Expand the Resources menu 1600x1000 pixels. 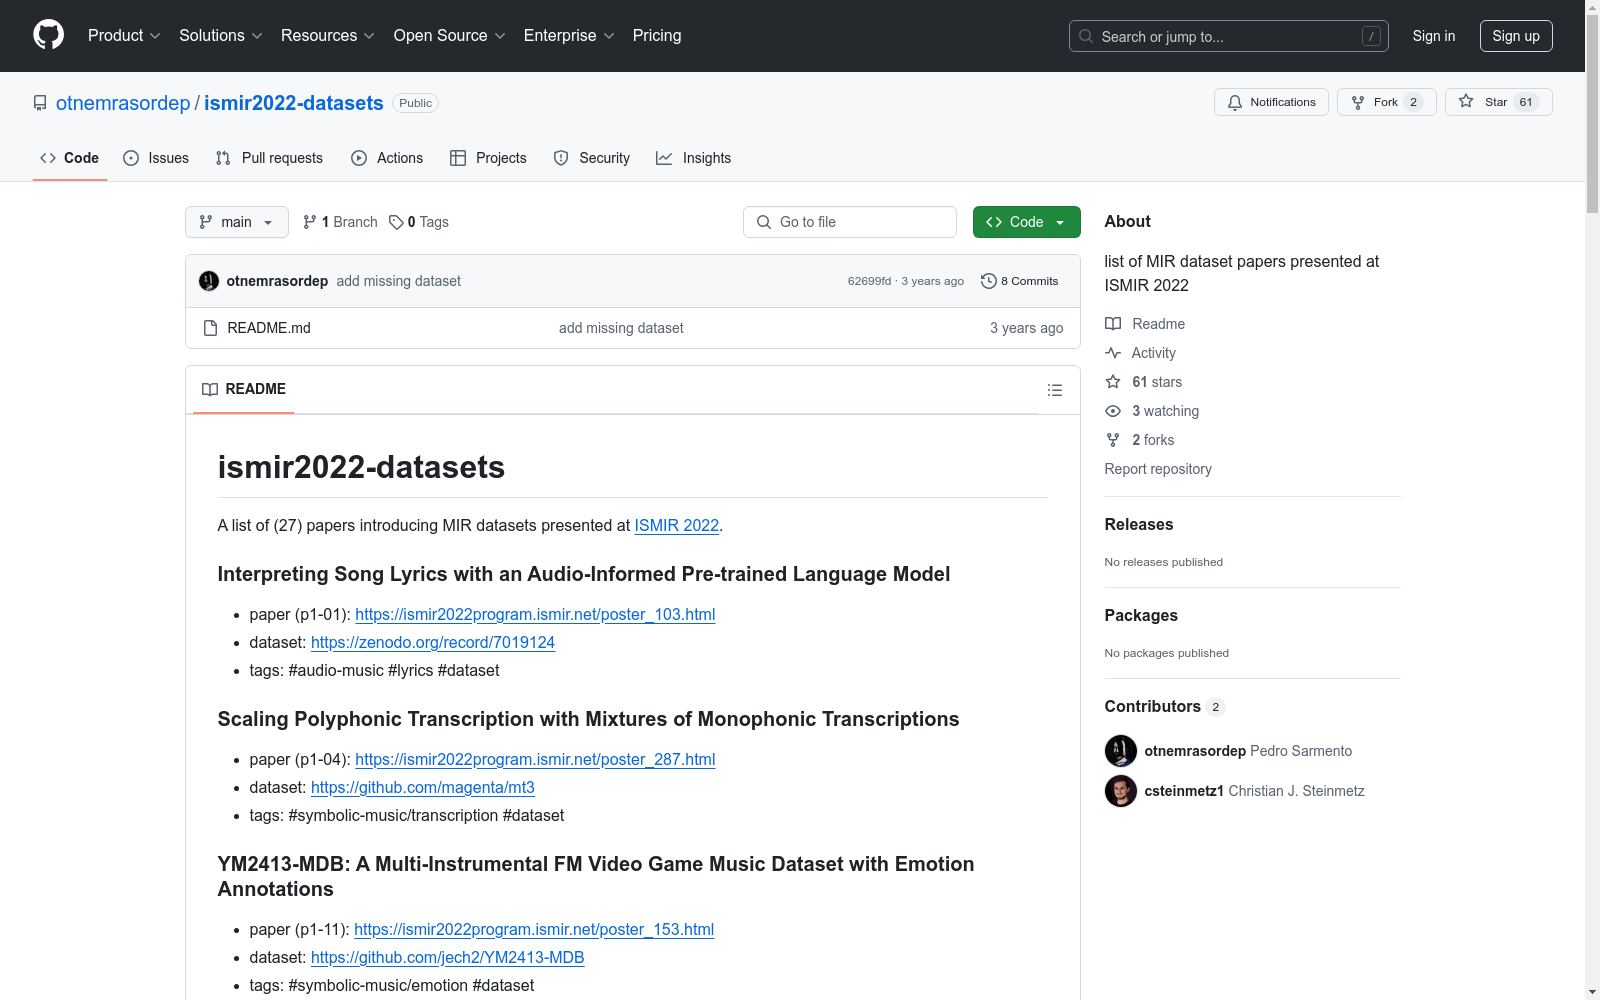[x=328, y=36]
